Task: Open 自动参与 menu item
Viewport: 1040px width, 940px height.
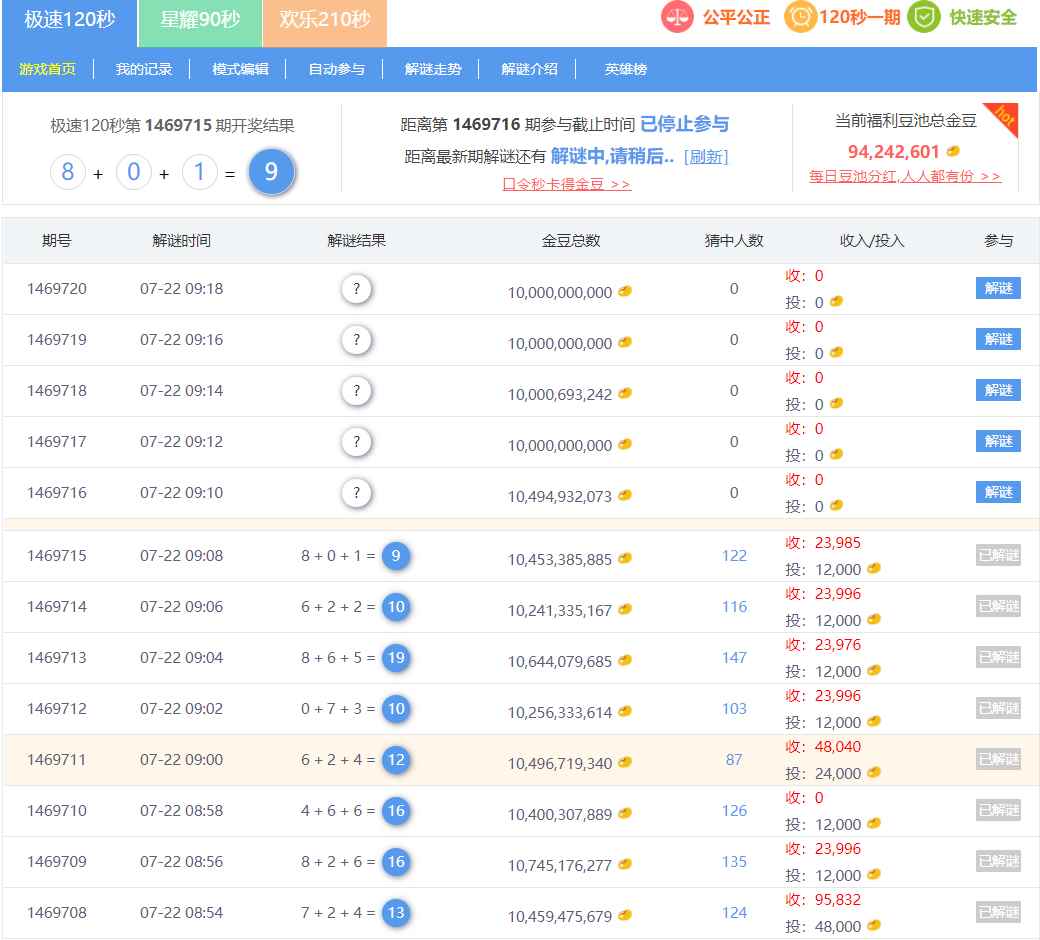Action: click(x=336, y=69)
